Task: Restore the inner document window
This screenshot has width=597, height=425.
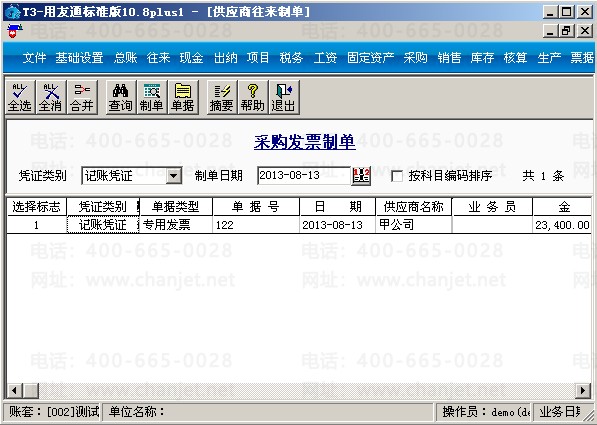Action: 567,30
